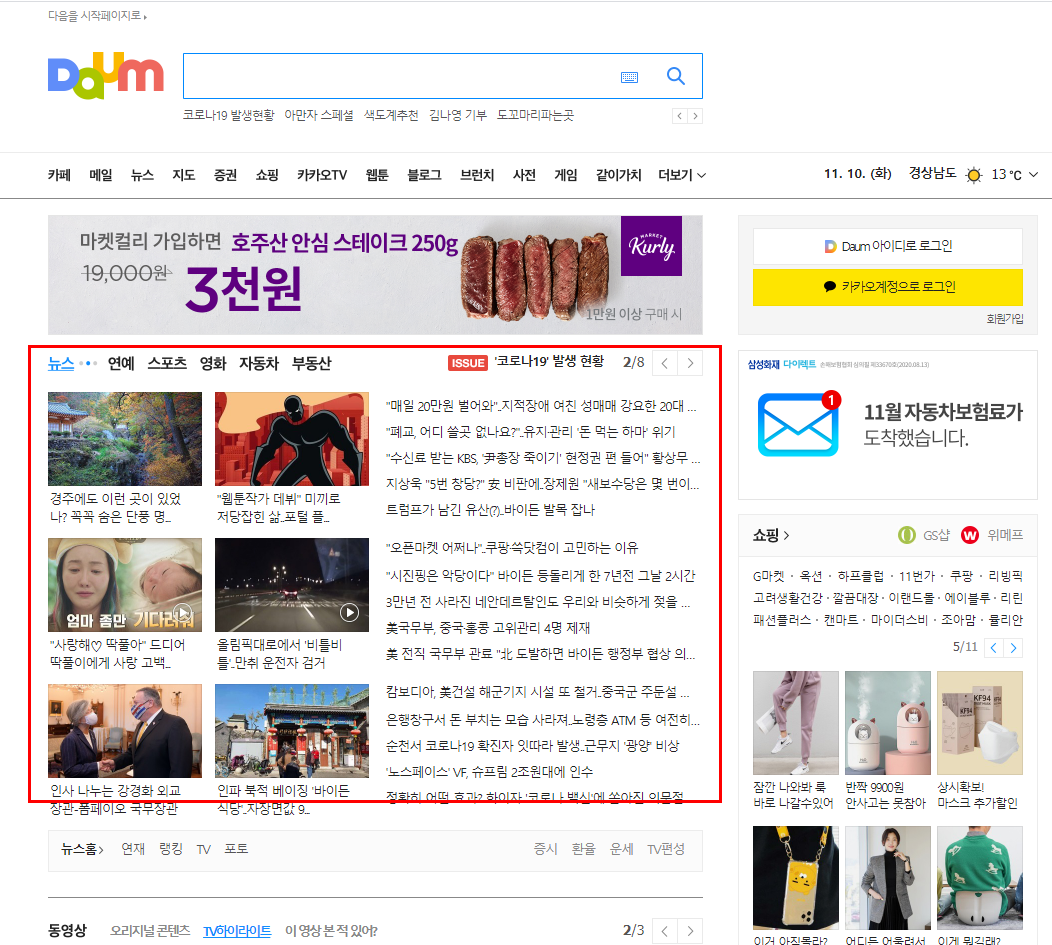The width and height of the screenshot is (1052, 945).
Task: Play the 엄마 좀만 기다려 video thumbnail
Action: coord(125,585)
